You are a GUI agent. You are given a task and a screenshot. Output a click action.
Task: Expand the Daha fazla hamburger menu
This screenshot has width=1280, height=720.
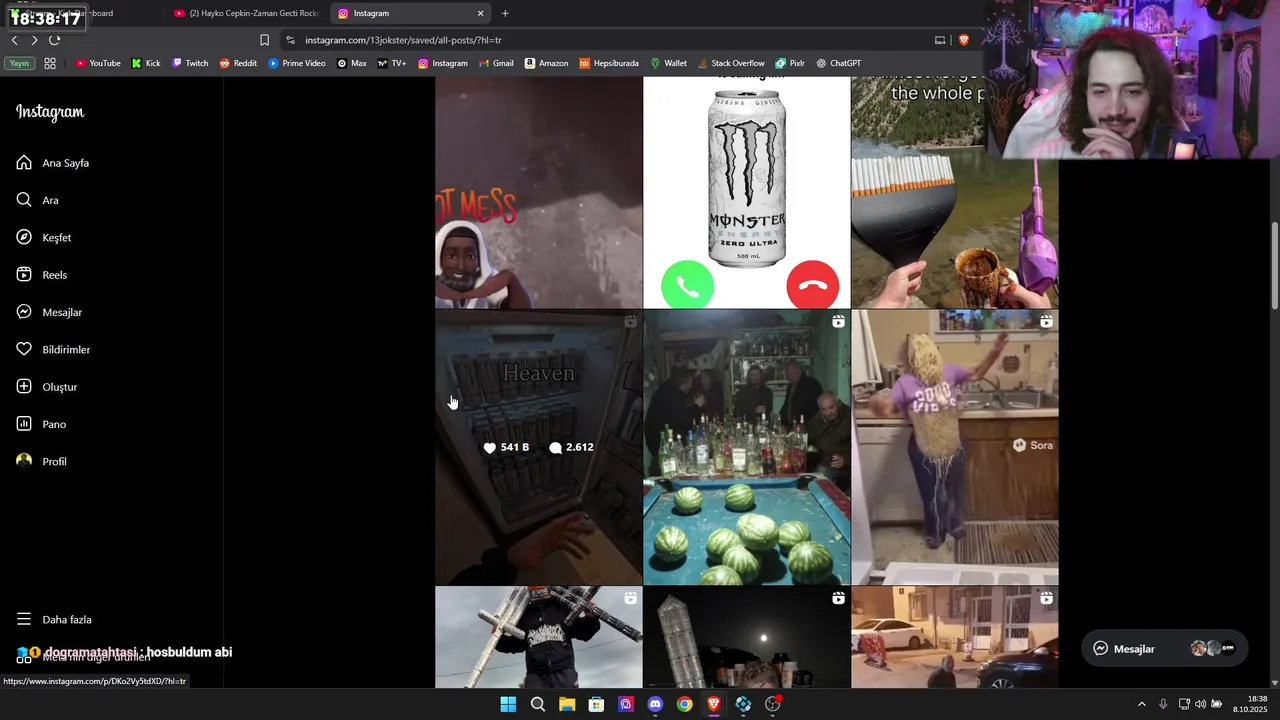[x=24, y=619]
